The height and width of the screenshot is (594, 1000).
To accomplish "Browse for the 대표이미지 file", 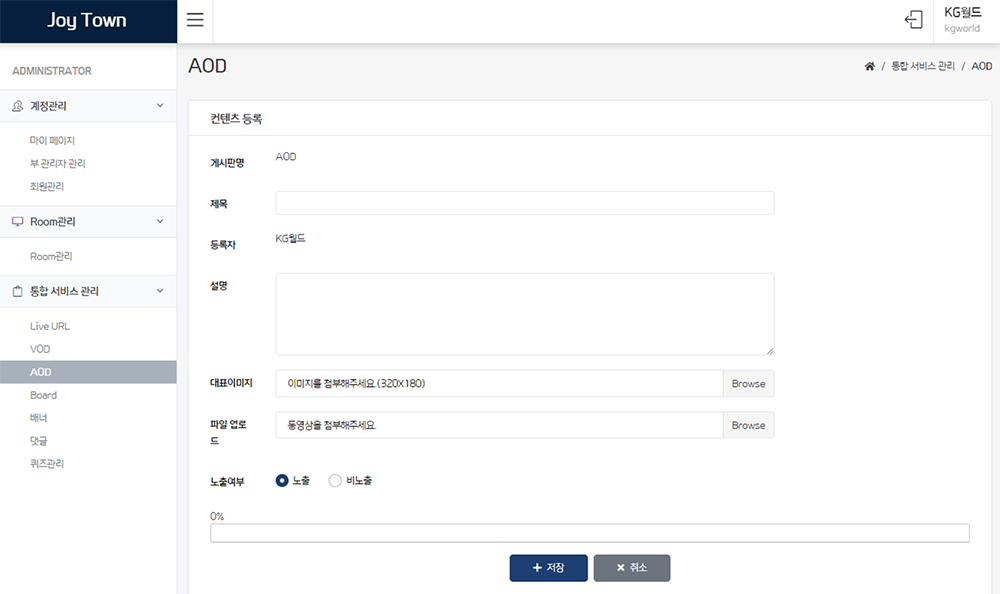I will (x=748, y=384).
